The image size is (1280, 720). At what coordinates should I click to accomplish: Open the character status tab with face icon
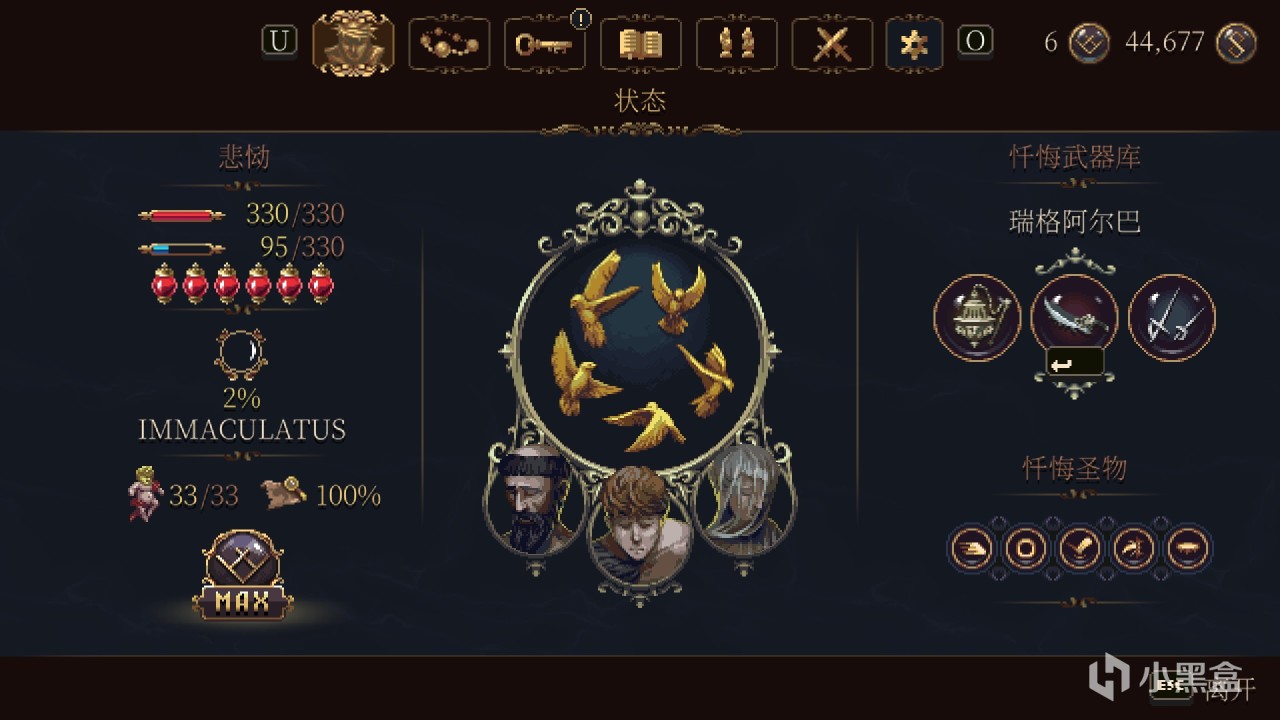tap(353, 43)
